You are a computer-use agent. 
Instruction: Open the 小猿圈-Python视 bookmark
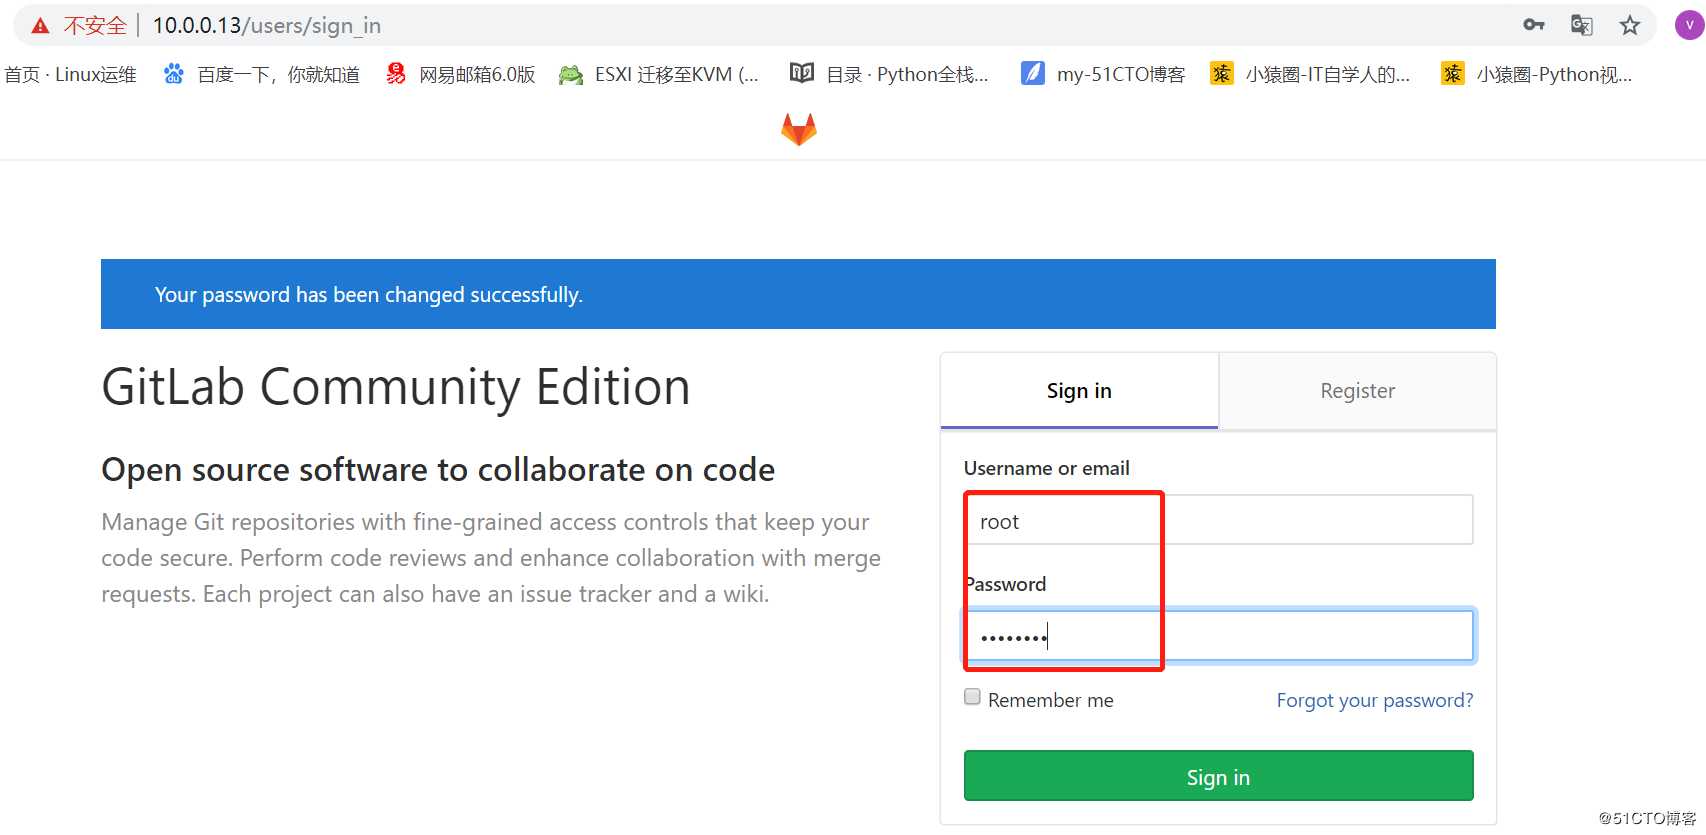click(1537, 74)
